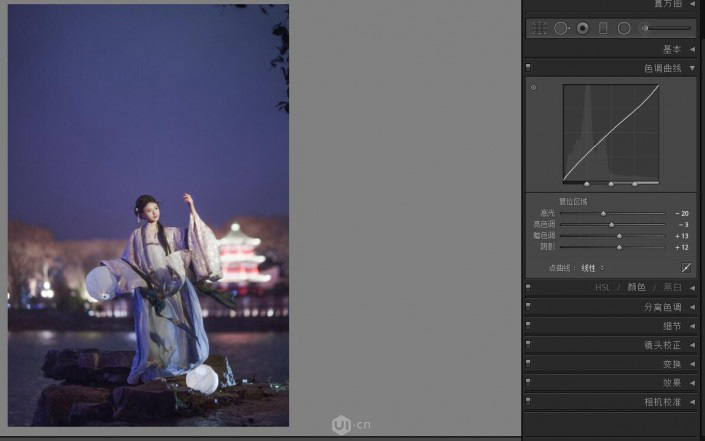
Task: Switch to the 黑白 tab
Action: tap(672, 287)
